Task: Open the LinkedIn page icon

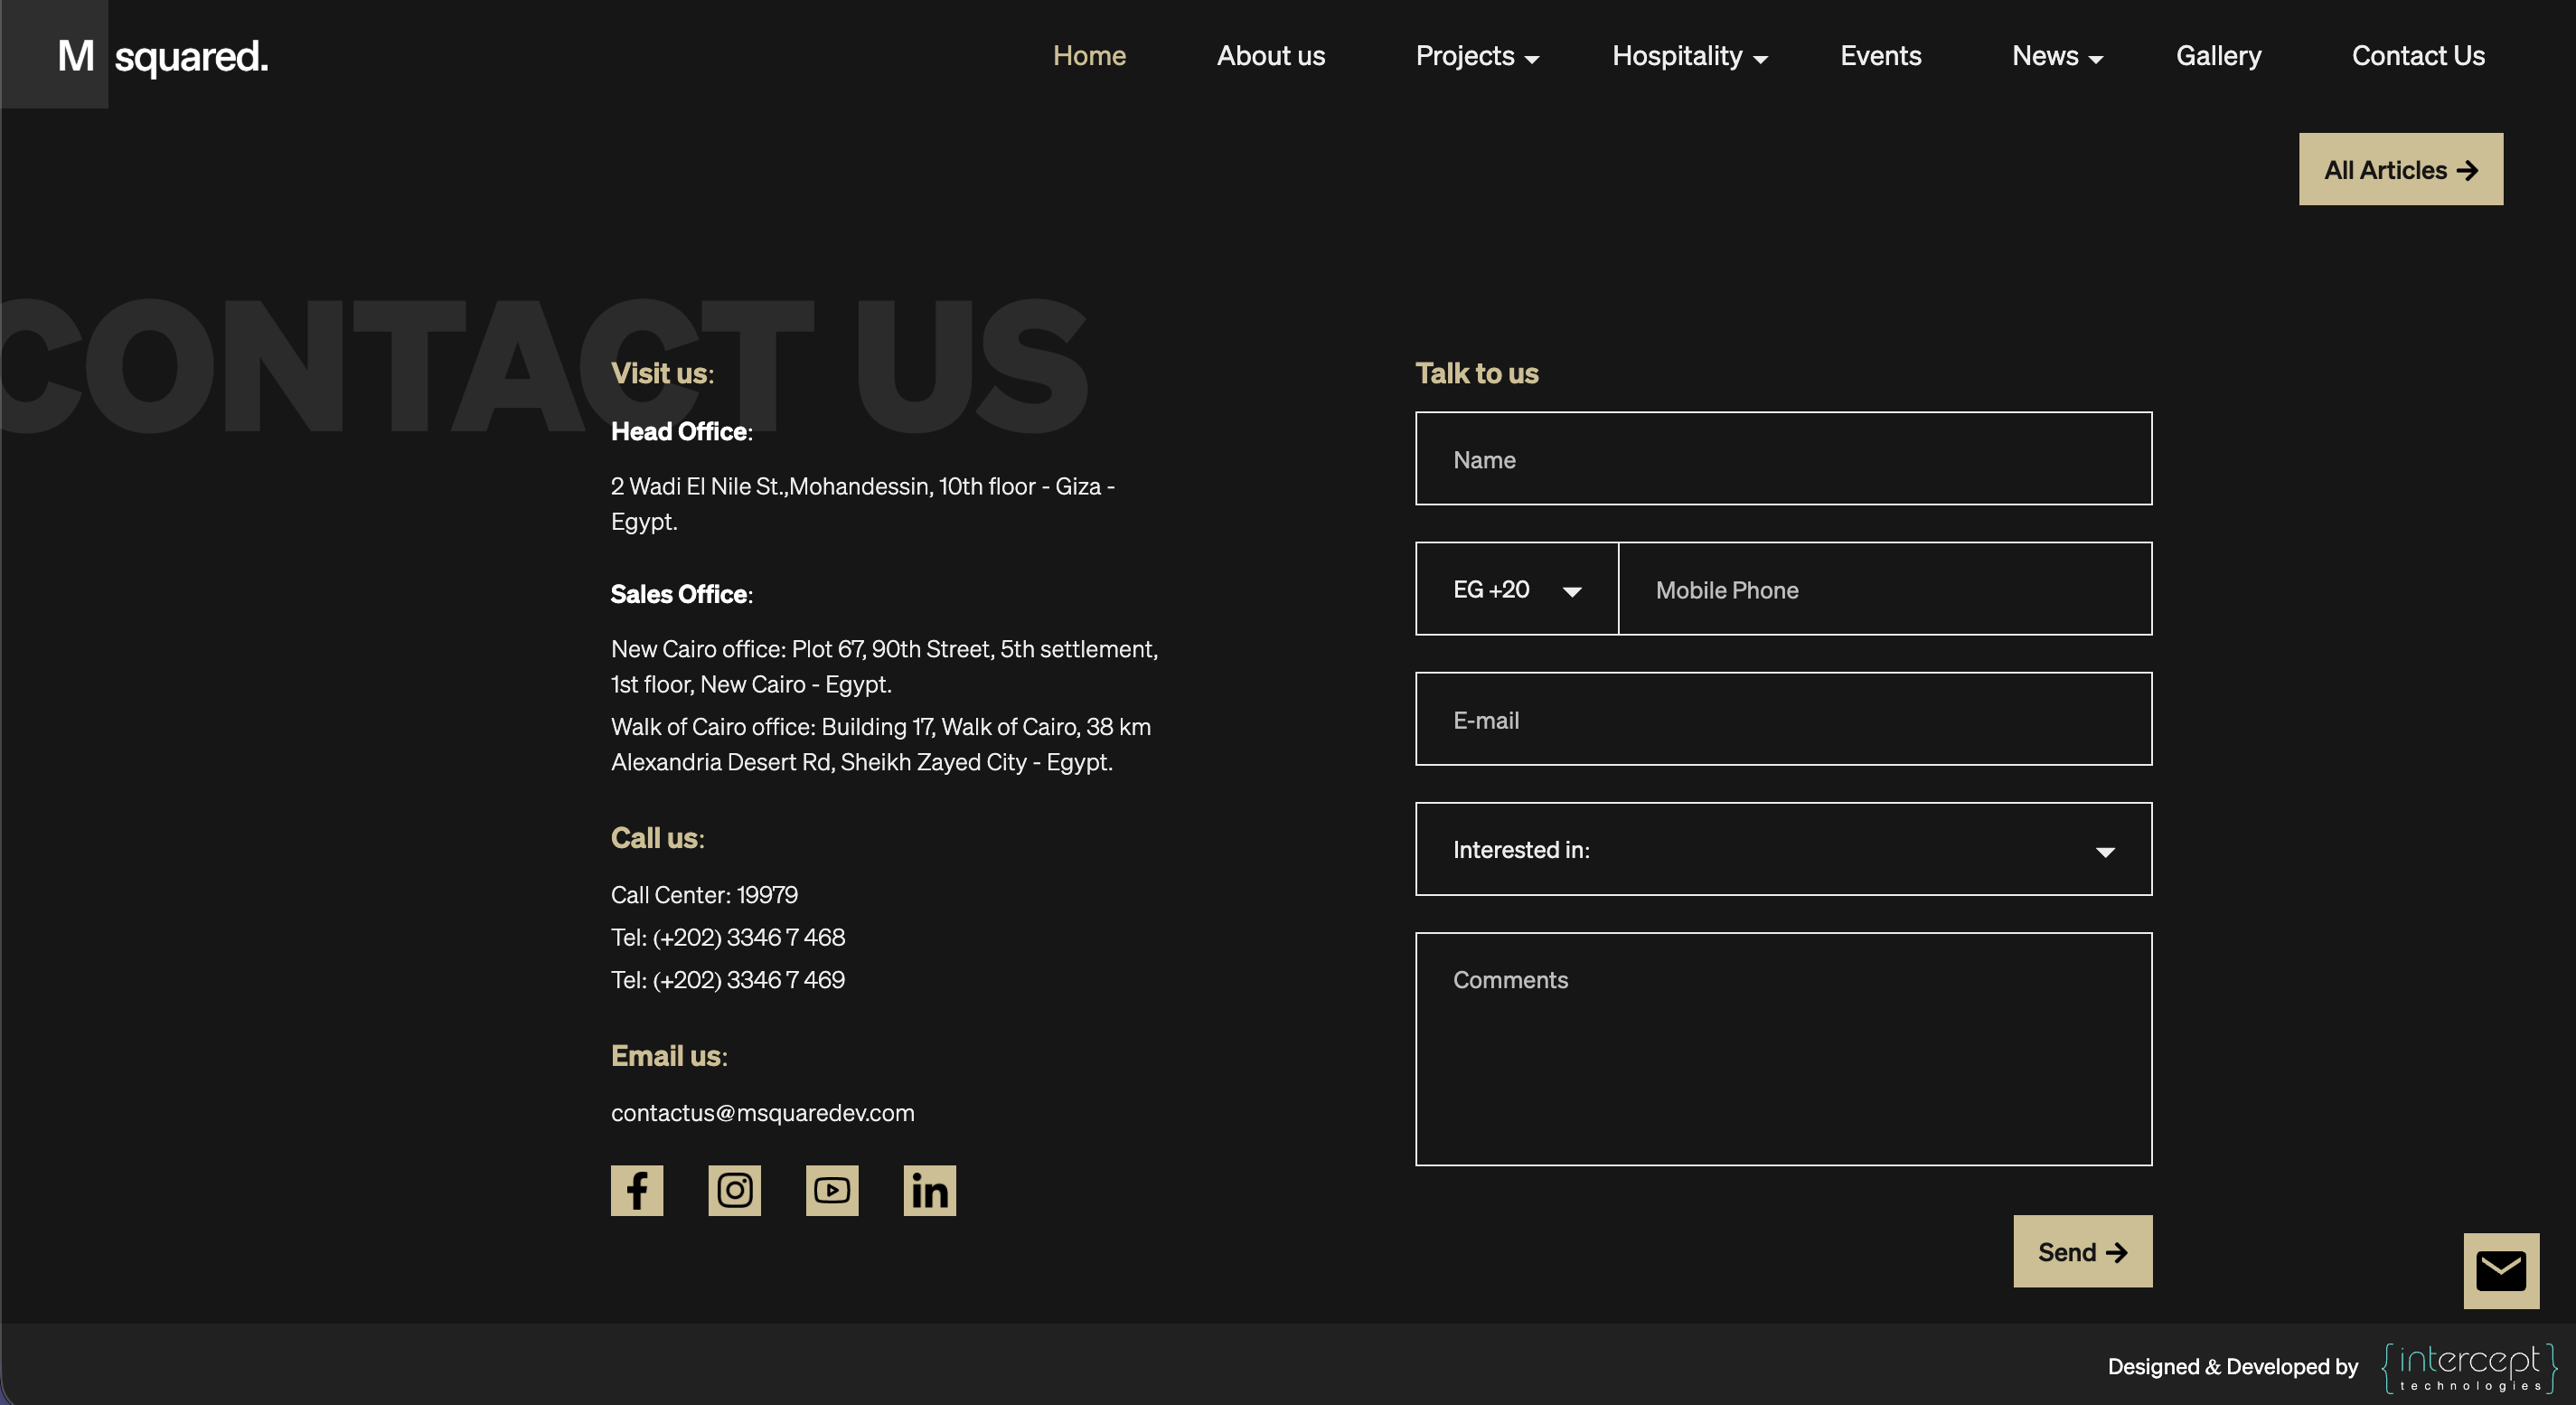Action: [928, 1190]
